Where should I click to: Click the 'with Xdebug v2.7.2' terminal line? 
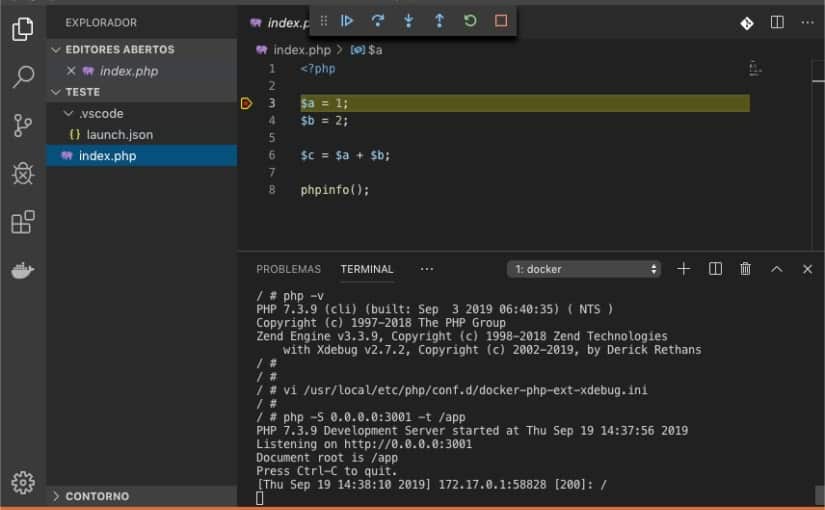[x=492, y=350]
